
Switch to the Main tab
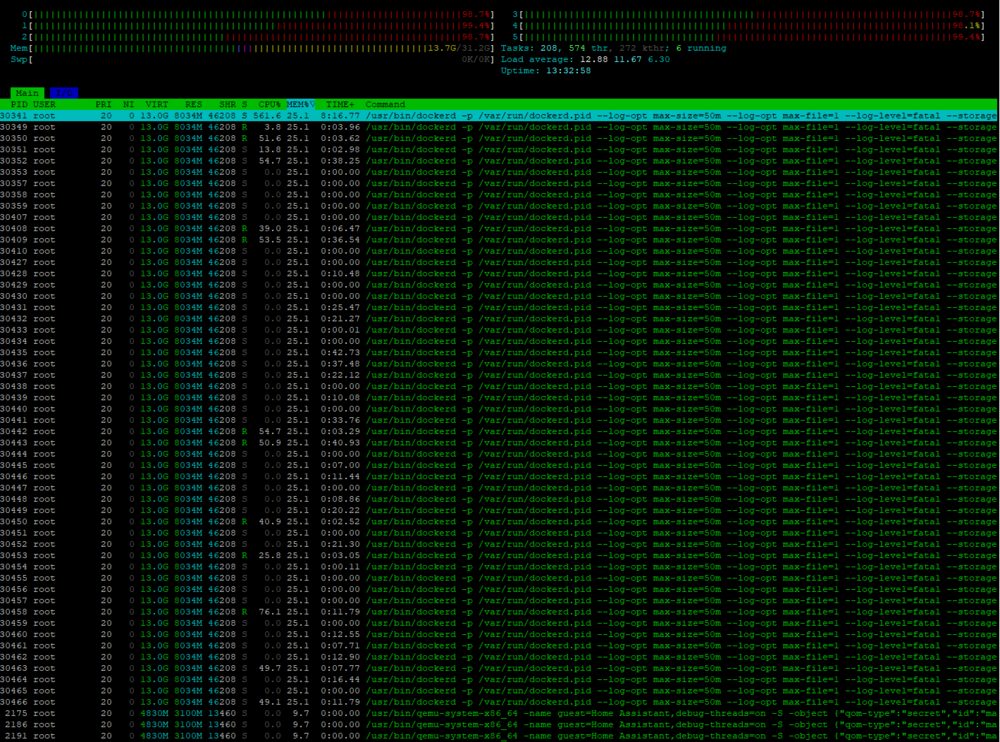click(x=27, y=93)
